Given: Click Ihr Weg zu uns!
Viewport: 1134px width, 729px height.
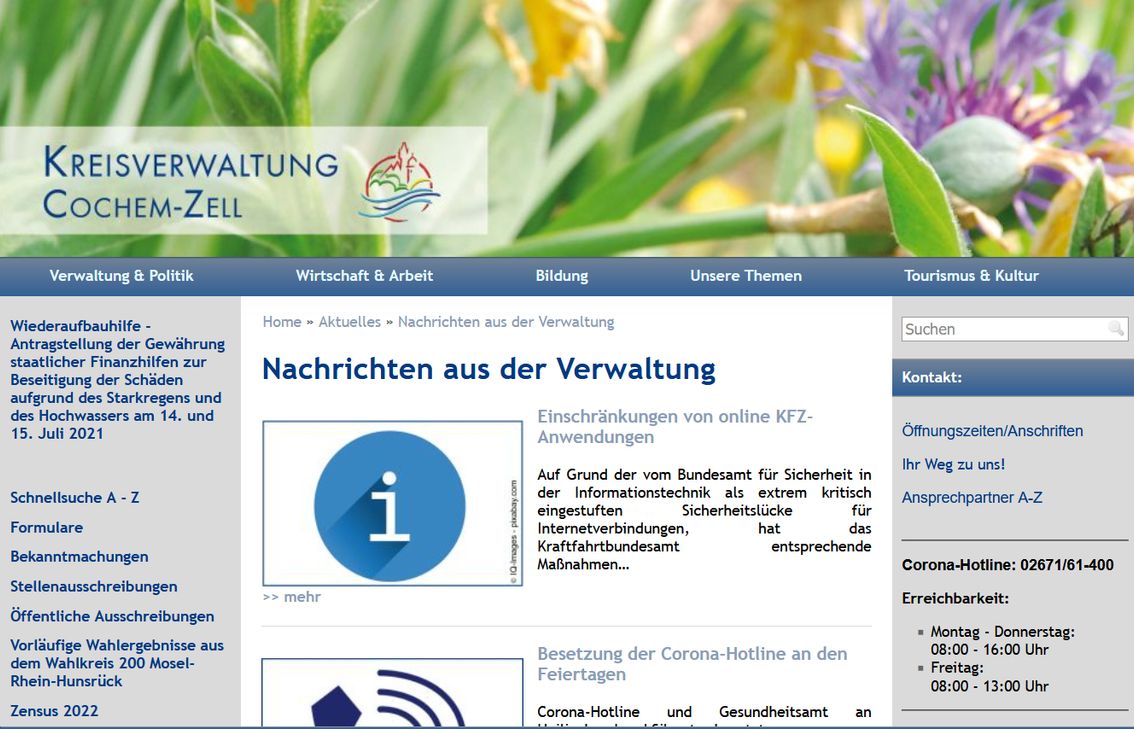Looking at the screenshot, I should point(952,464).
